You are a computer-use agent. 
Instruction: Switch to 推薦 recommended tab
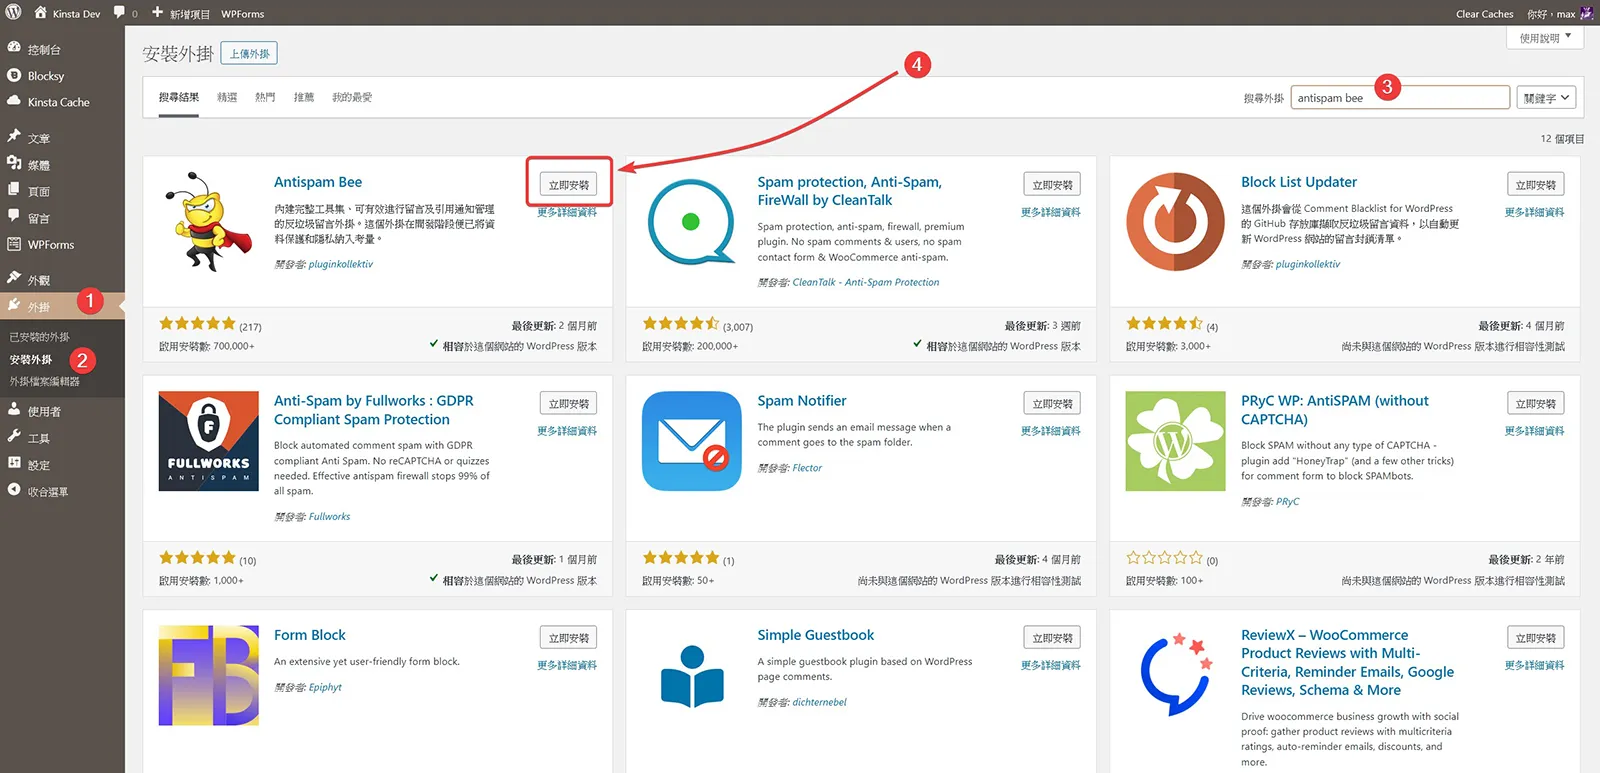coord(304,97)
